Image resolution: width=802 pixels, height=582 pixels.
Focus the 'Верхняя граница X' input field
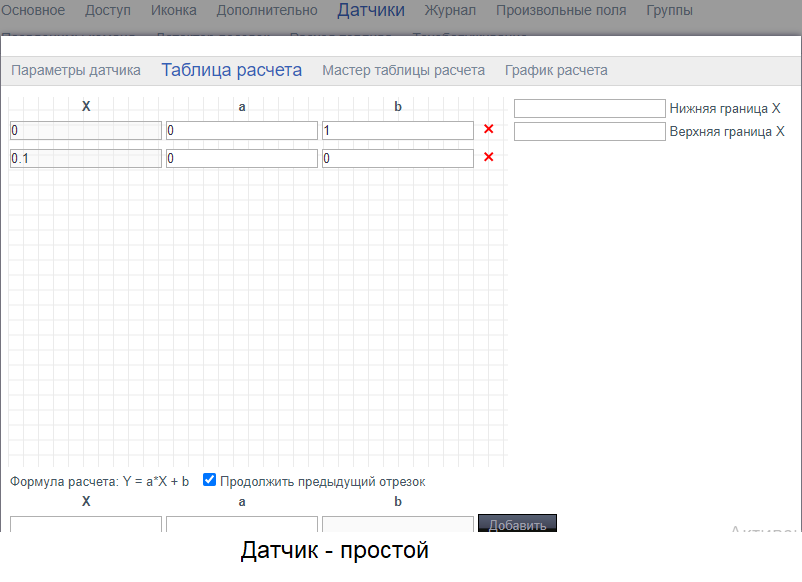pos(589,131)
